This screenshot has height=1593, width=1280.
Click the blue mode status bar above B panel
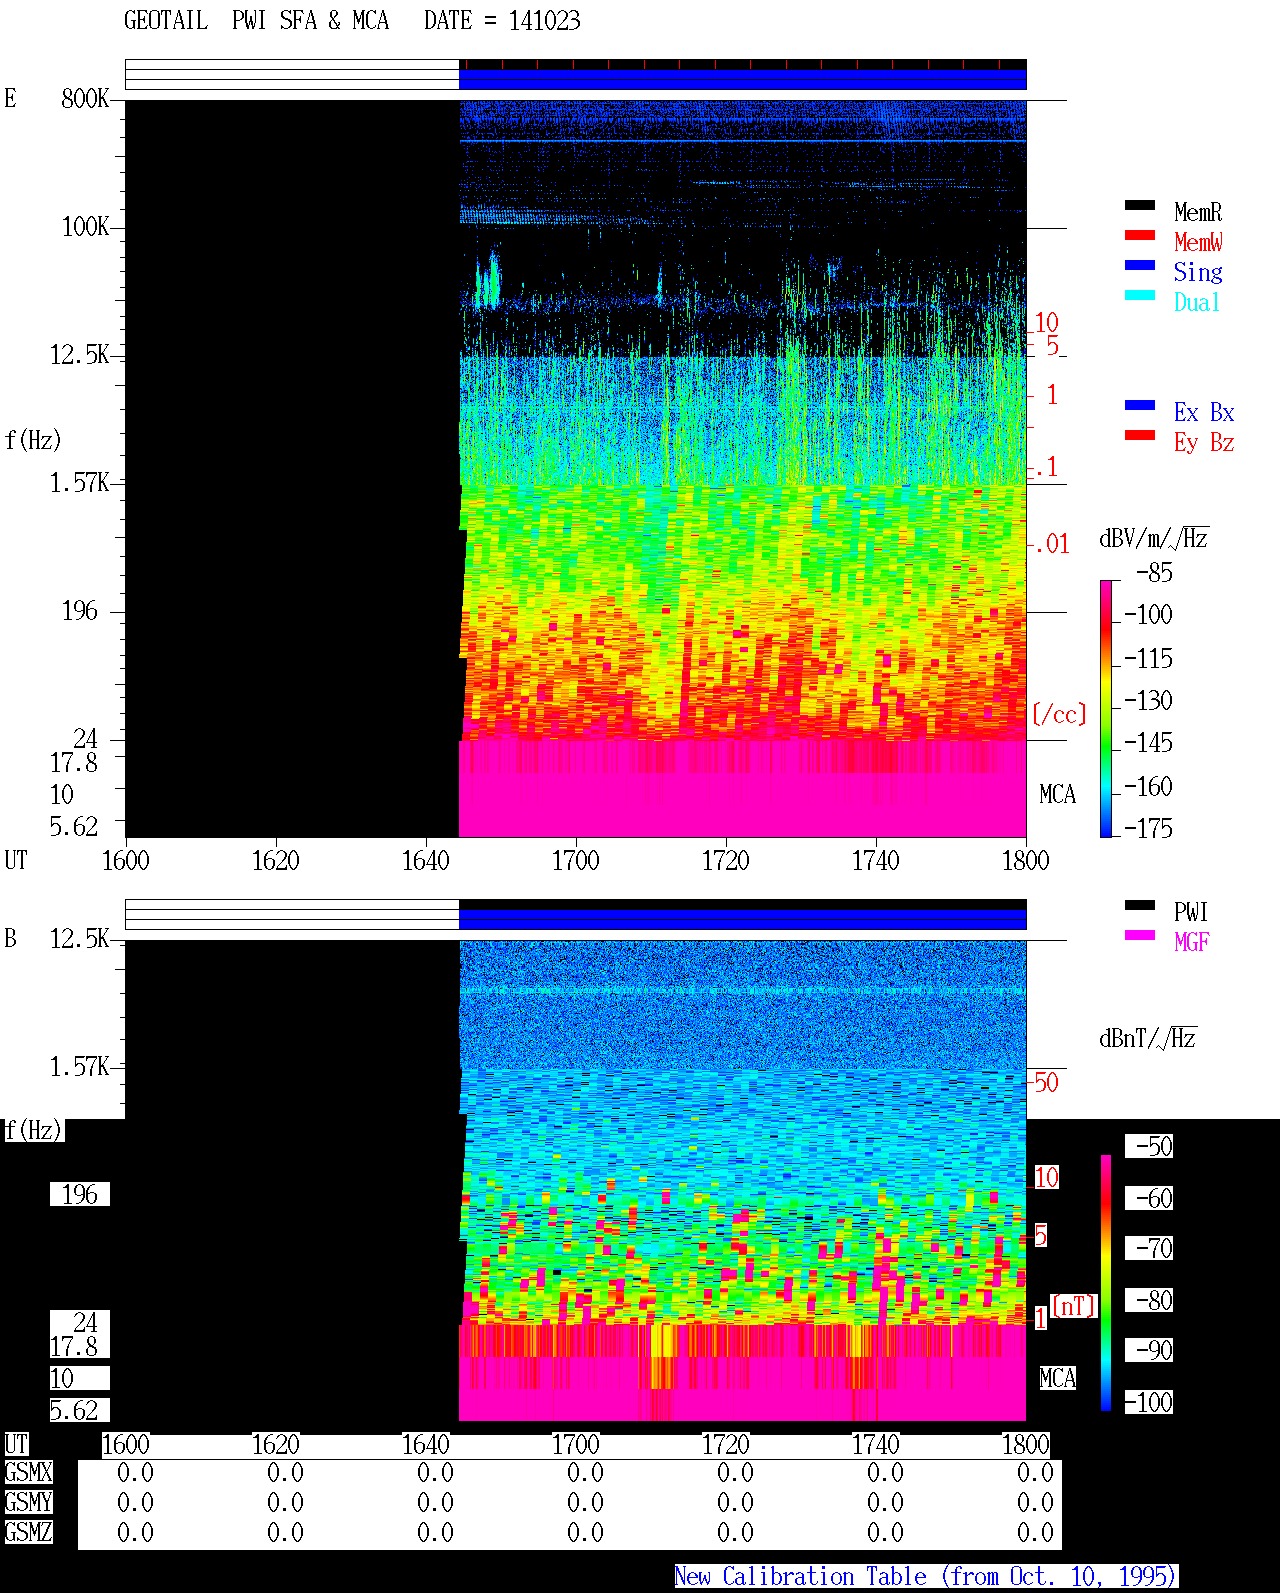[x=742, y=919]
